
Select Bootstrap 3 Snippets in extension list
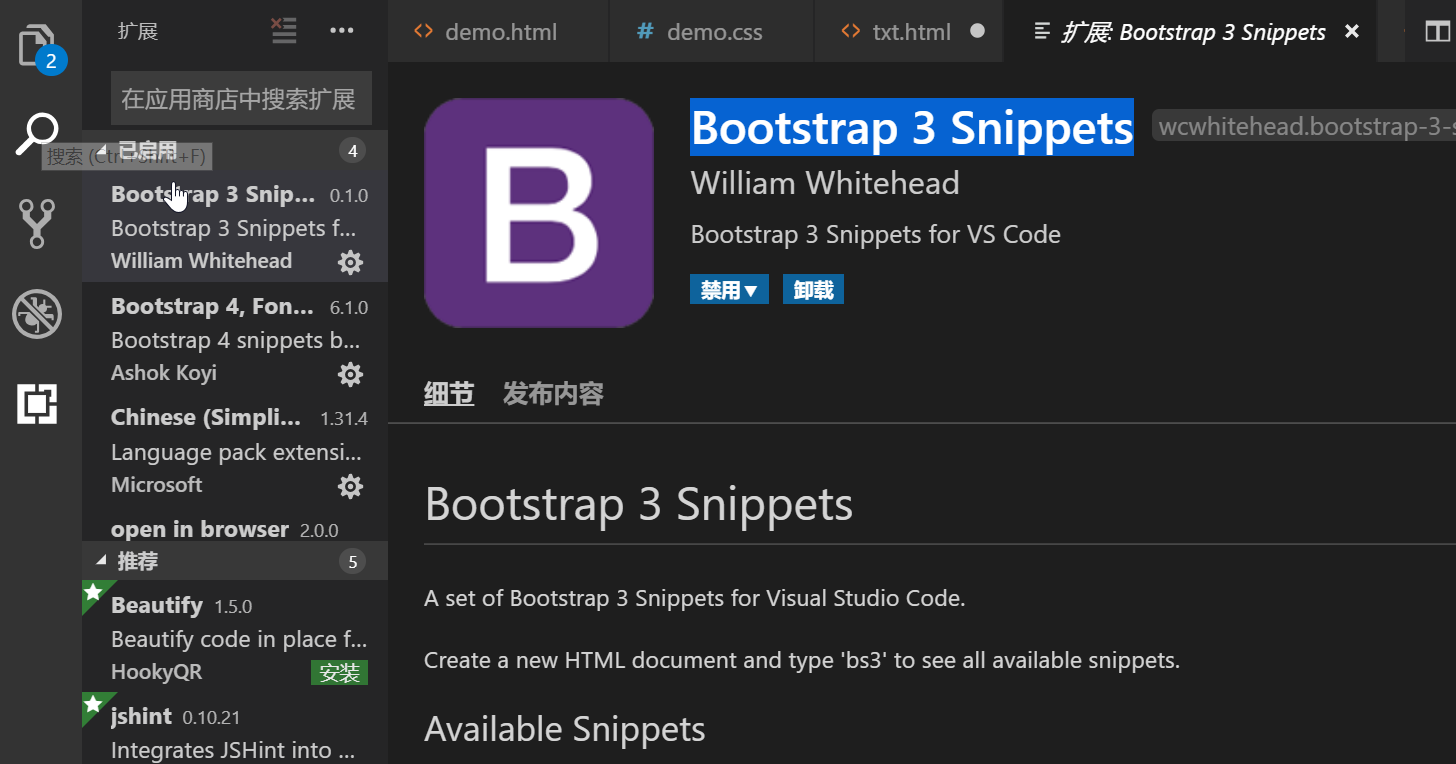[235, 227]
